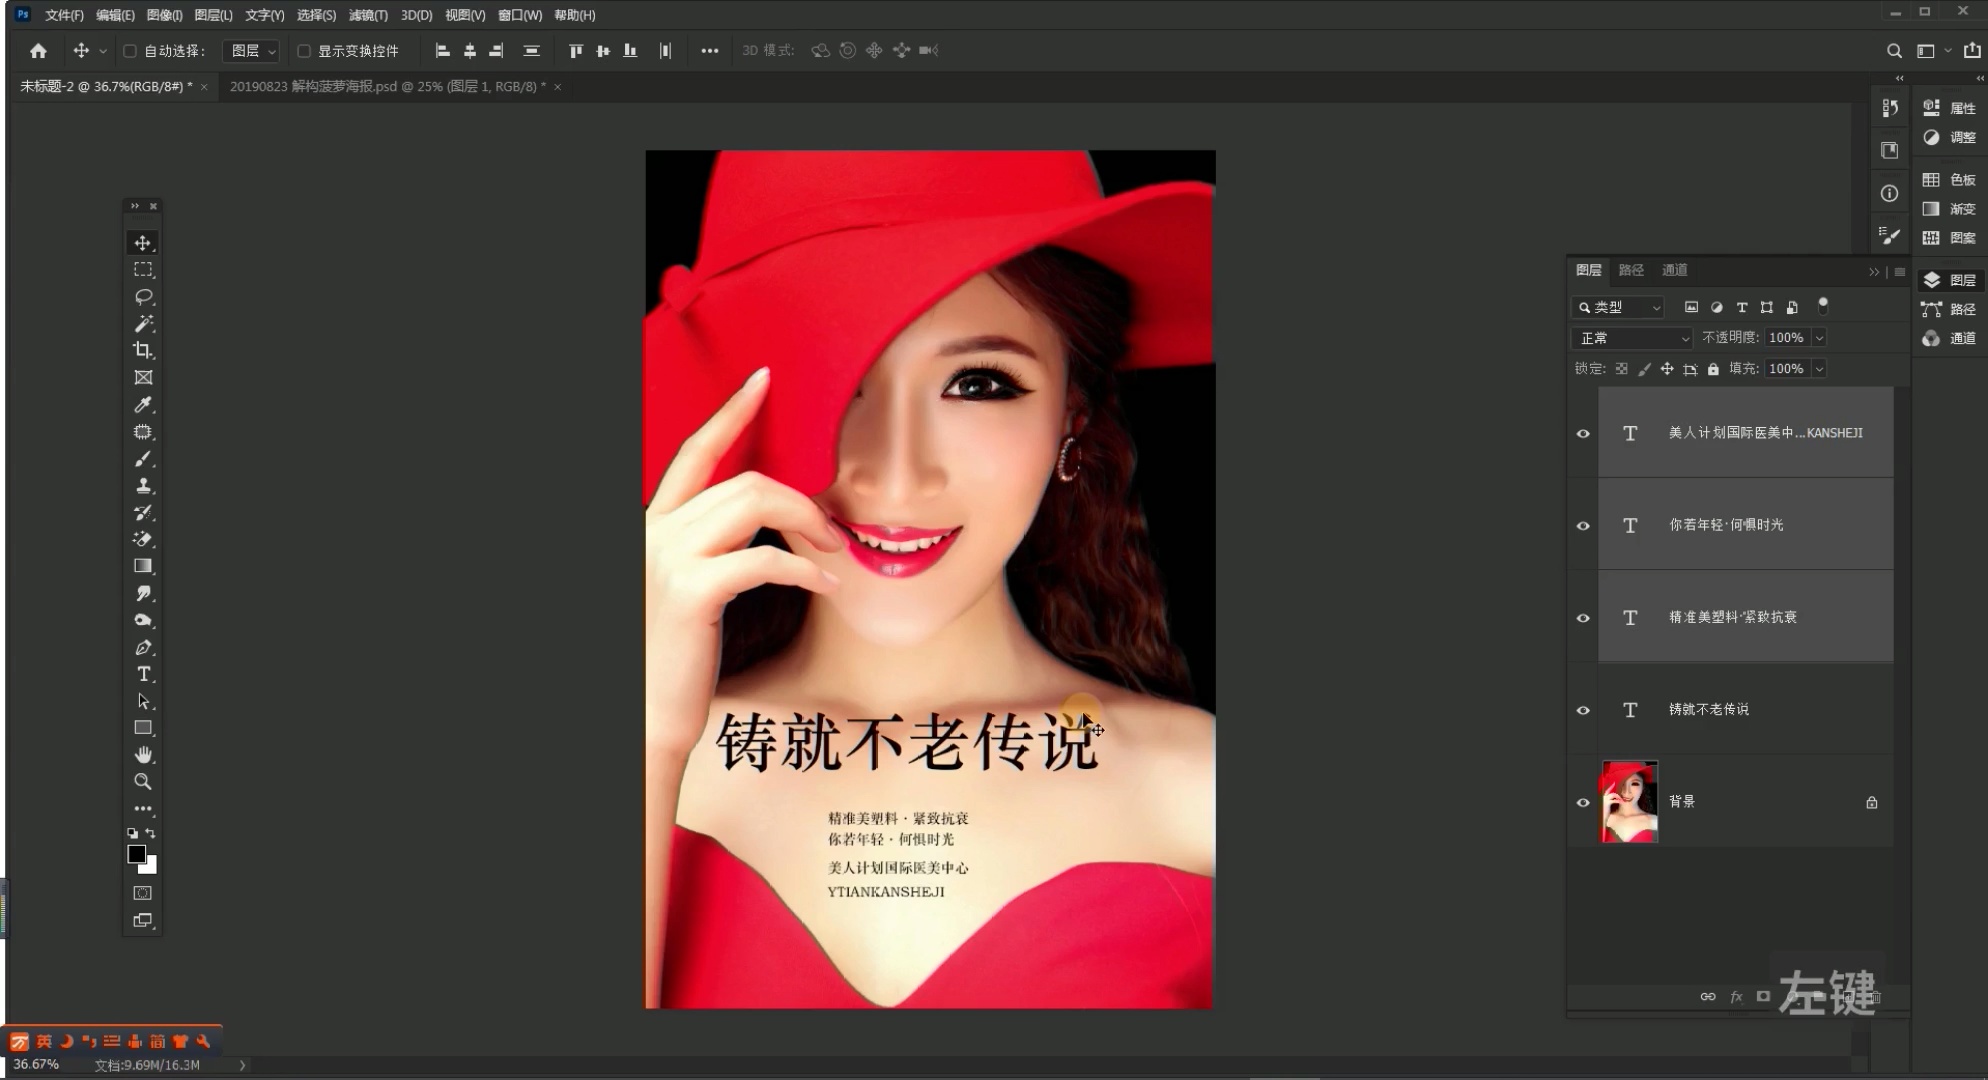Viewport: 1988px width, 1080px height.
Task: Enable 显示变换控件 in the options bar
Action: (x=305, y=50)
